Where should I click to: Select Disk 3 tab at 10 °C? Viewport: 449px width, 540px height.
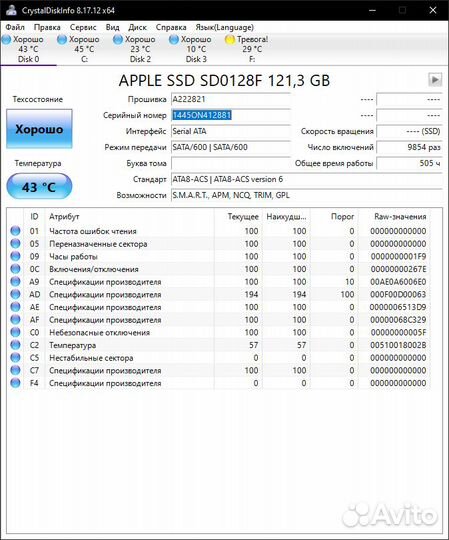tap(196, 49)
